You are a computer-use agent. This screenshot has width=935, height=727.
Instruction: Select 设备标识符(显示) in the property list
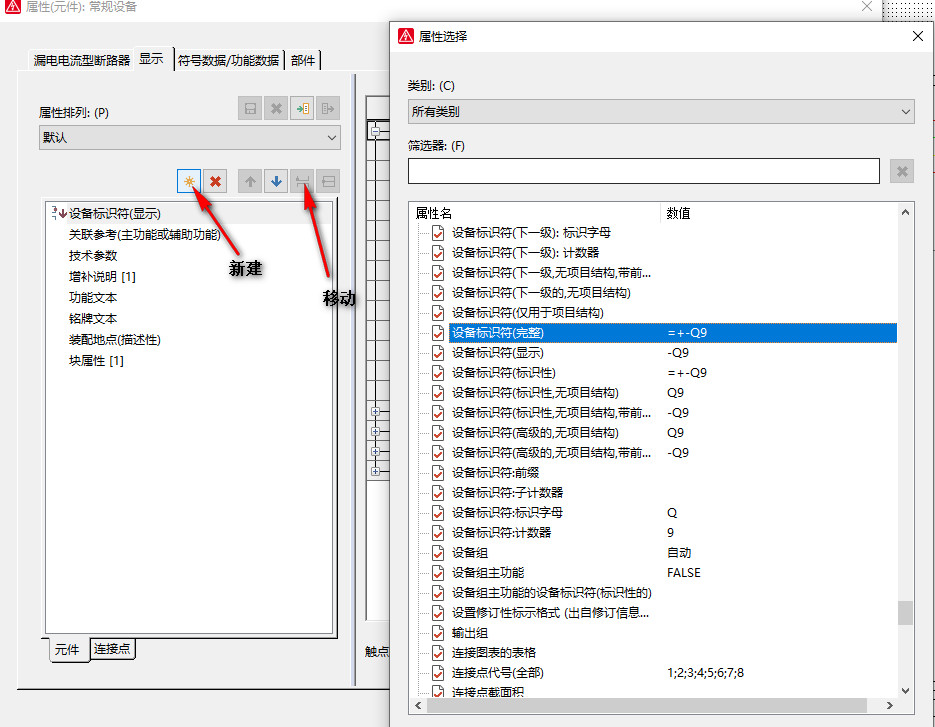click(115, 213)
